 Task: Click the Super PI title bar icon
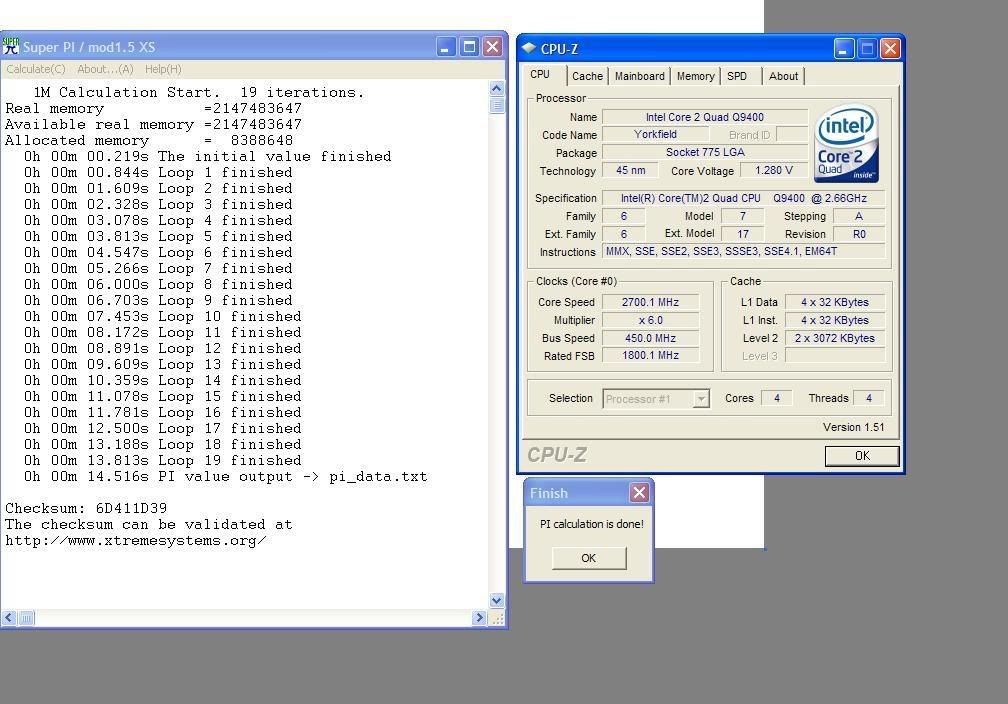(10, 46)
